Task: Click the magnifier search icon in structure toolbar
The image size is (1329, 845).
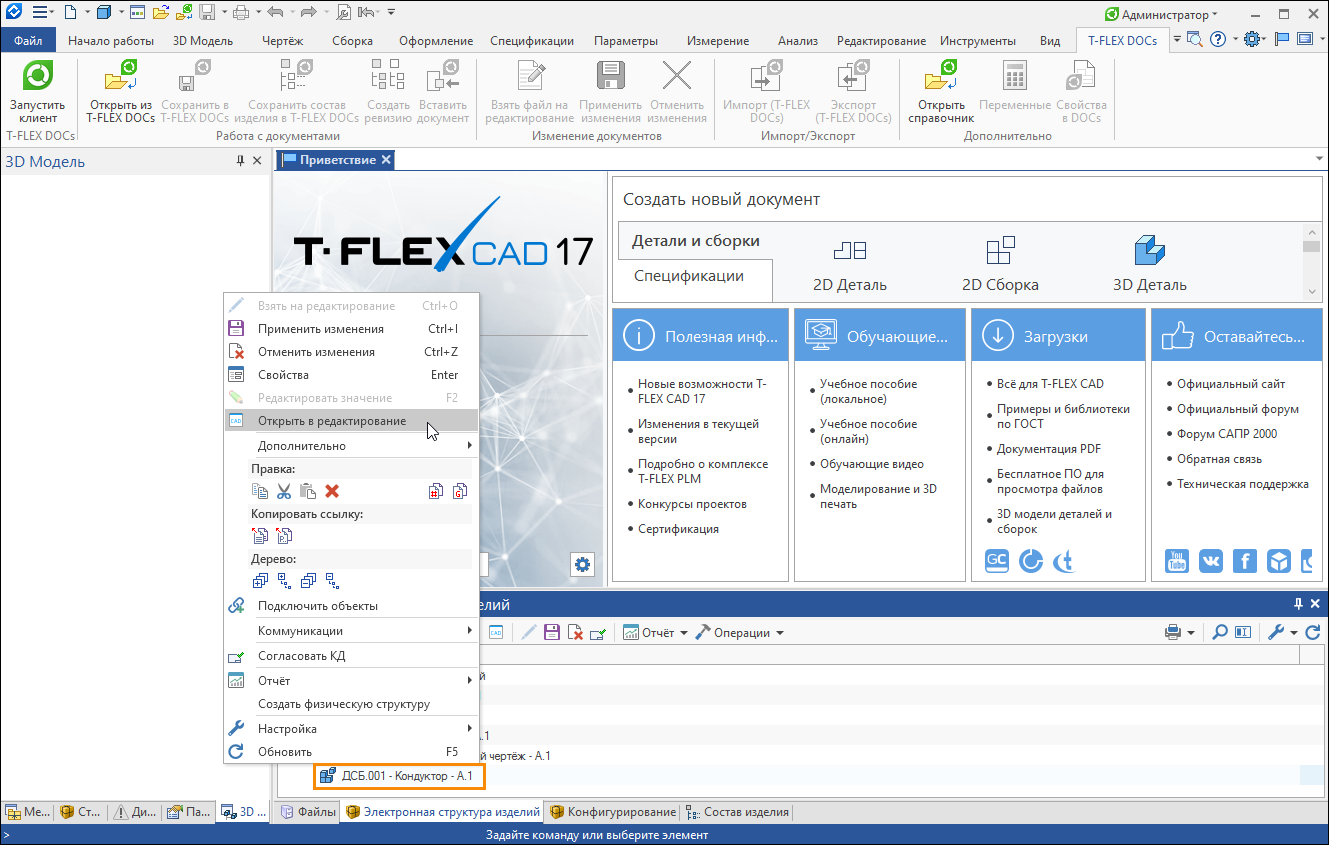Action: pos(1220,633)
